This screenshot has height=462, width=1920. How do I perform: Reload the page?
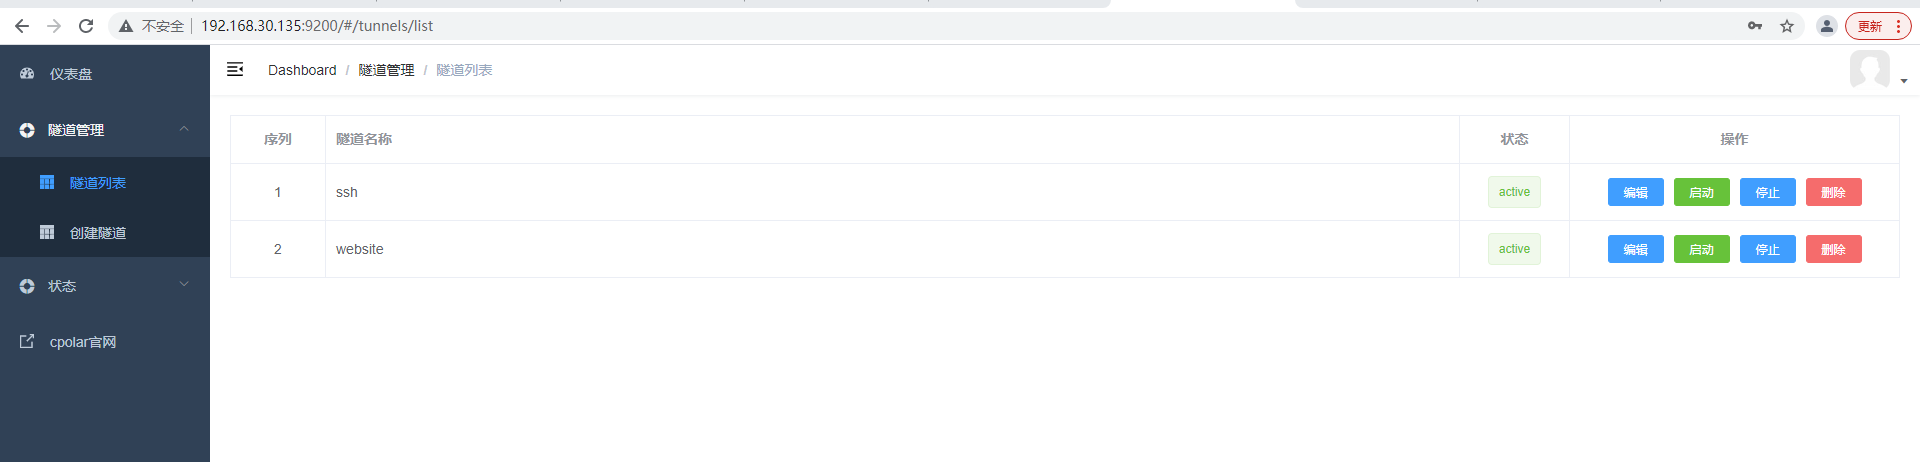pyautogui.click(x=86, y=26)
